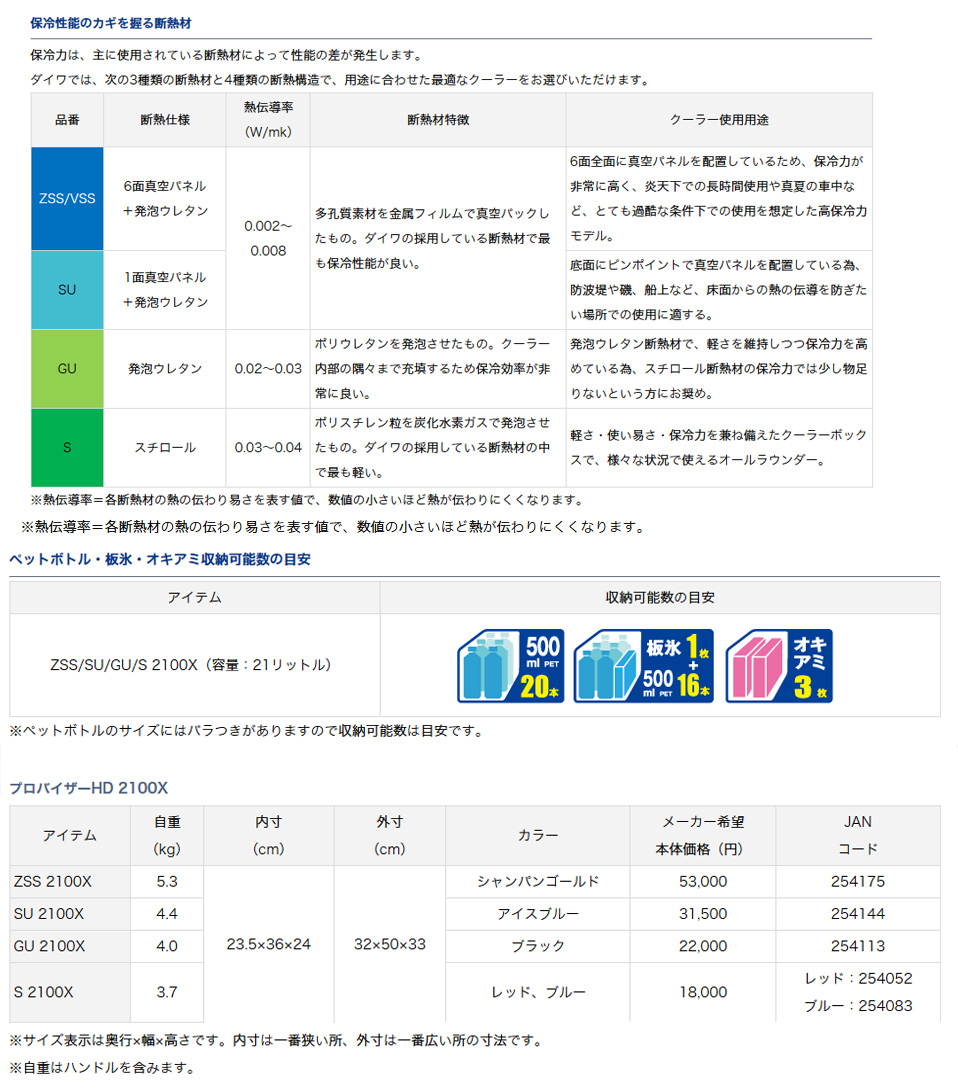
Task: Select the blue ZSS/VSS color cell
Action: click(x=67, y=198)
